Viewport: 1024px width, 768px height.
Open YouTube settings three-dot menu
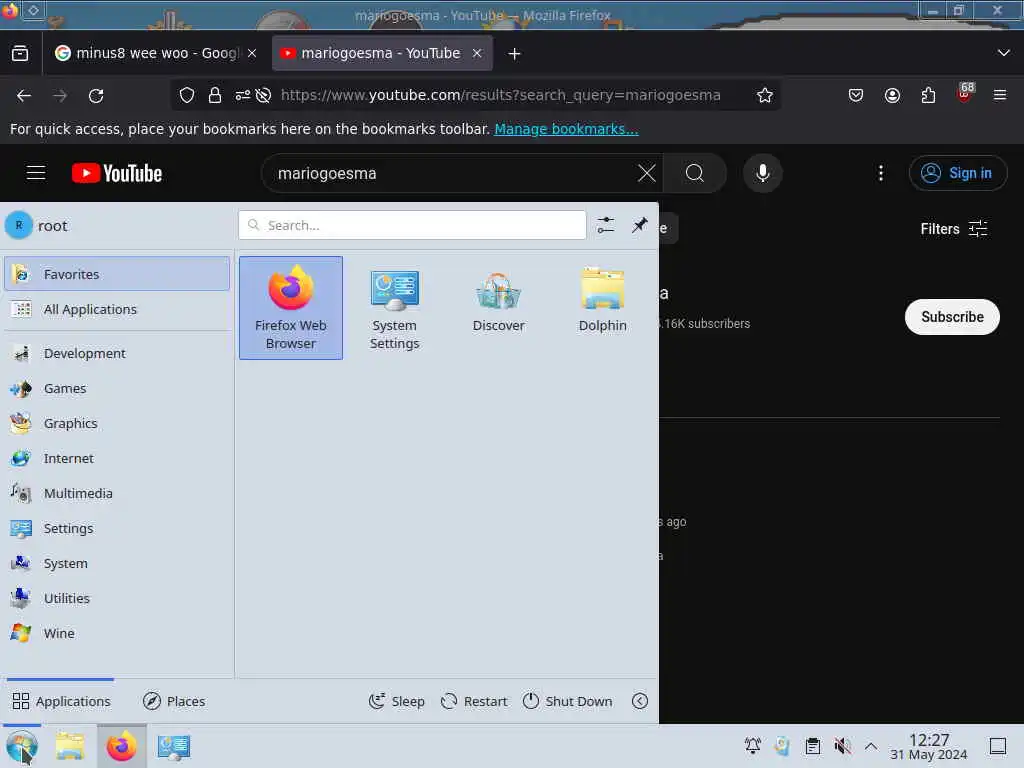(x=881, y=173)
